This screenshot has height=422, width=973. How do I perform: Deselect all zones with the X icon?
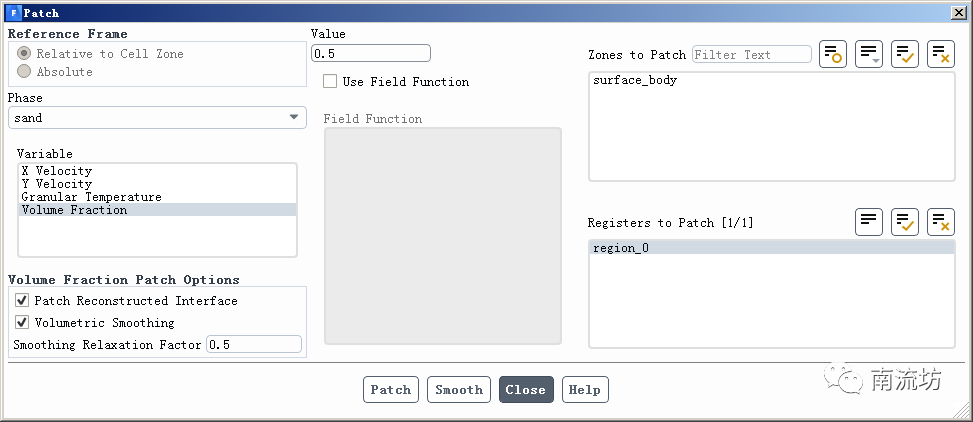tap(941, 55)
